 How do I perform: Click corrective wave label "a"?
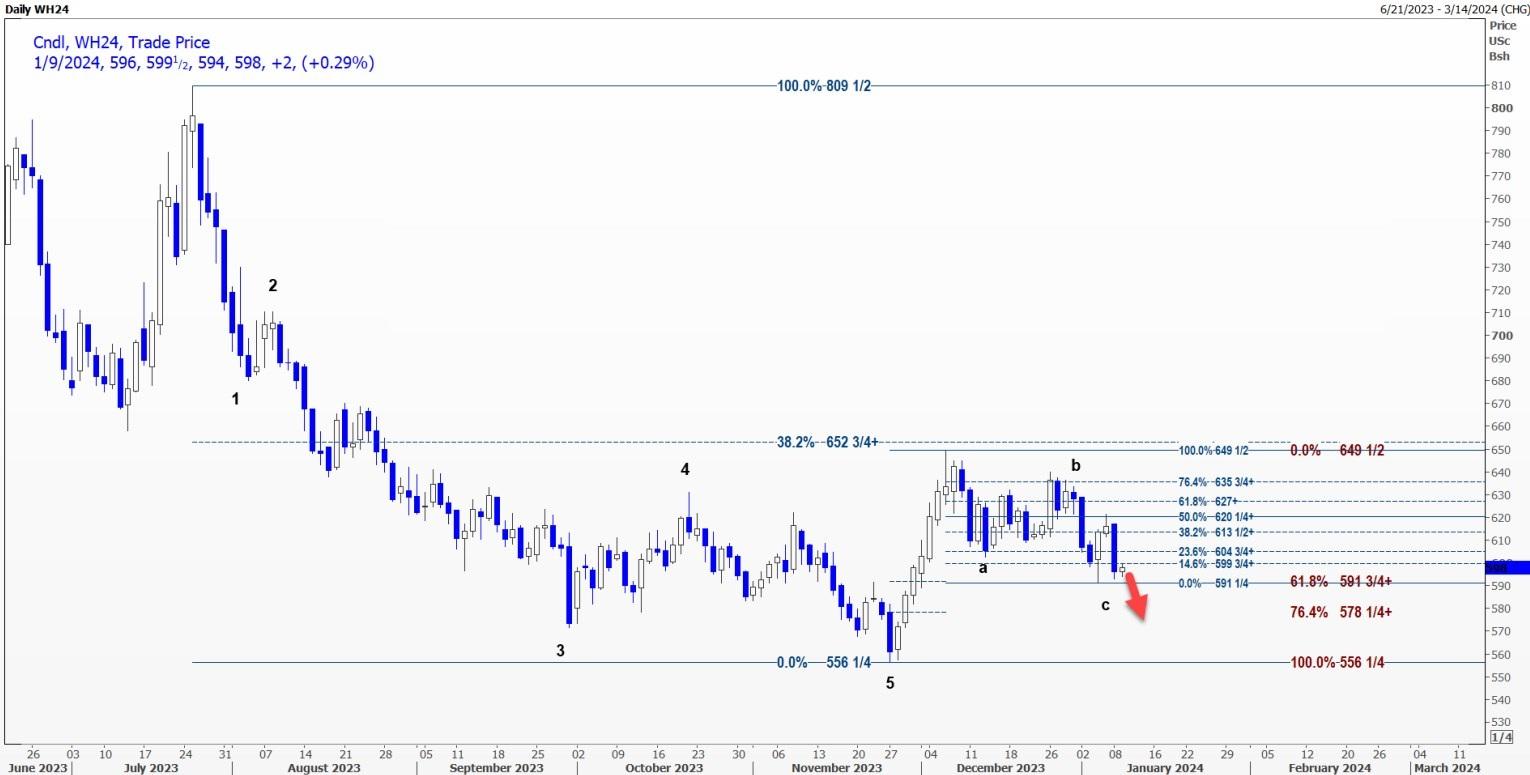click(984, 568)
